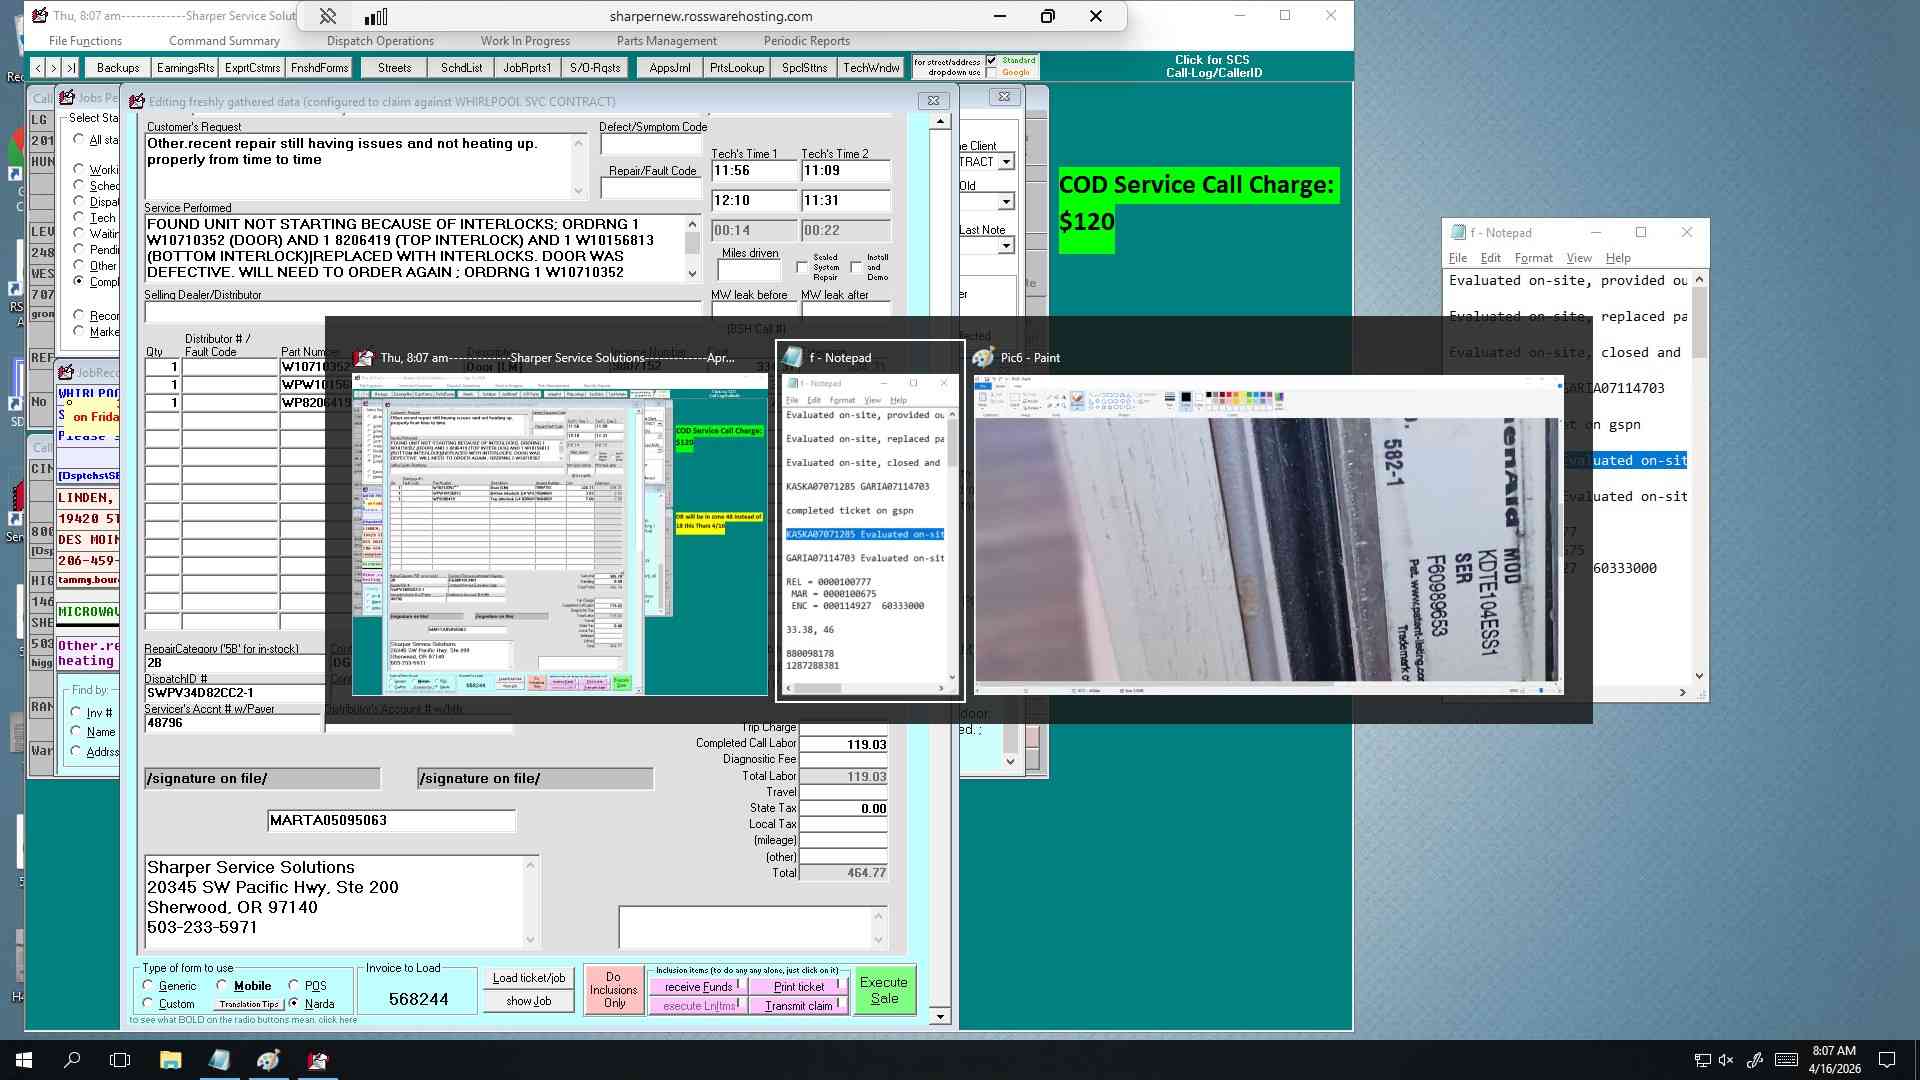This screenshot has width=1920, height=1080.
Task: Open taskbar Search icon
Action: click(72, 1060)
